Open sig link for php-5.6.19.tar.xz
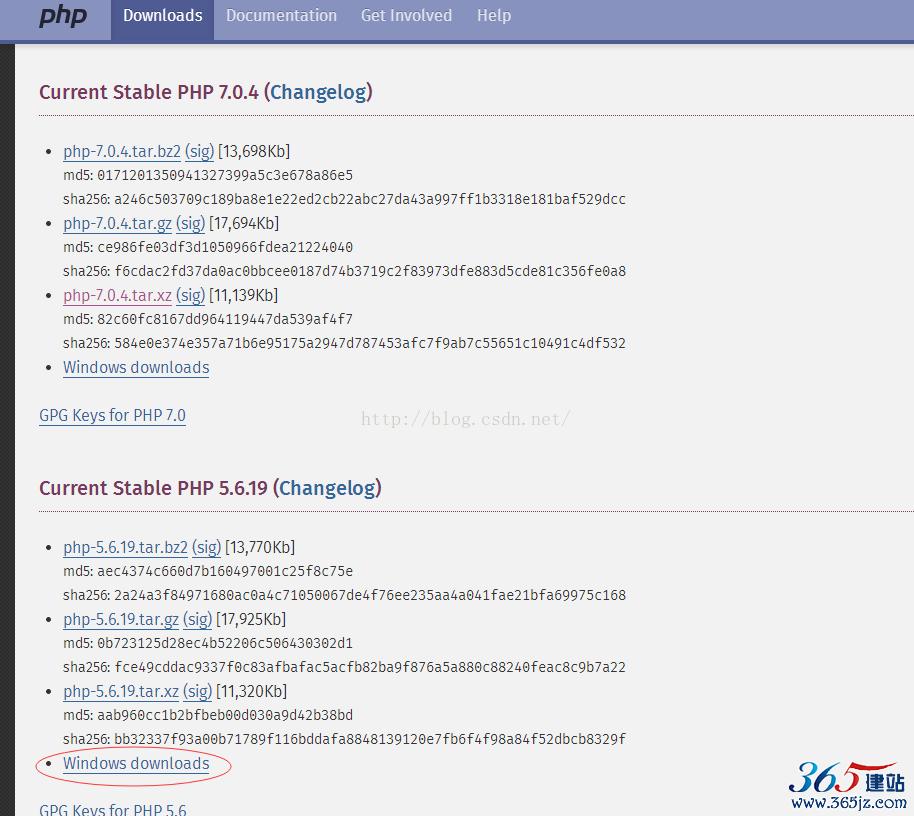The height and width of the screenshot is (816, 914). pyautogui.click(x=198, y=691)
